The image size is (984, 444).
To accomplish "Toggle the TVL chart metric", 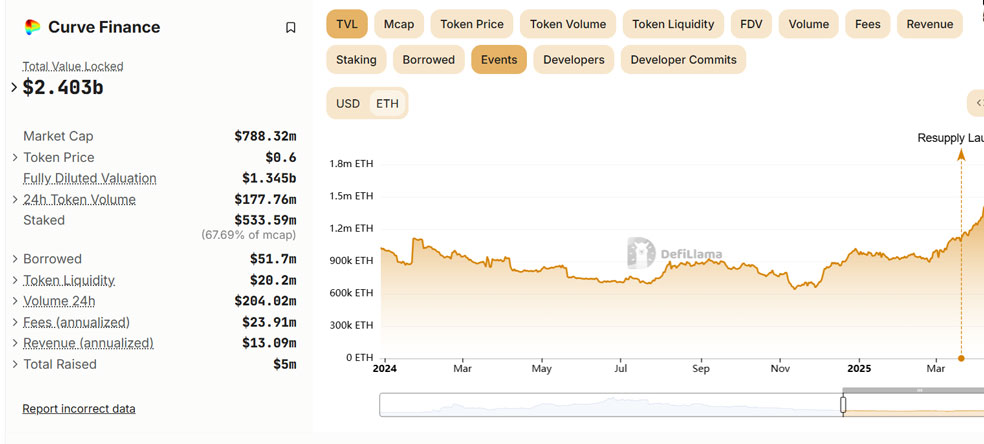I will 346,24.
